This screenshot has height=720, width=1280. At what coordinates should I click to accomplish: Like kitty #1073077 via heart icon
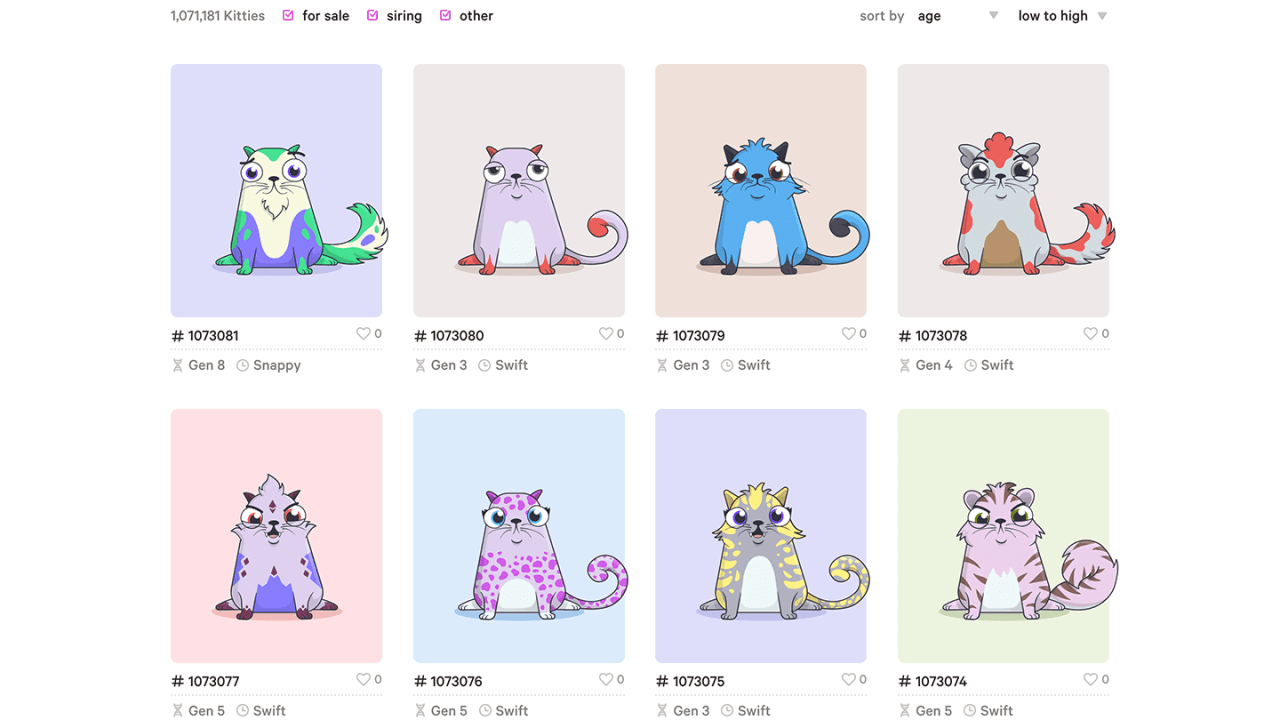(363, 679)
